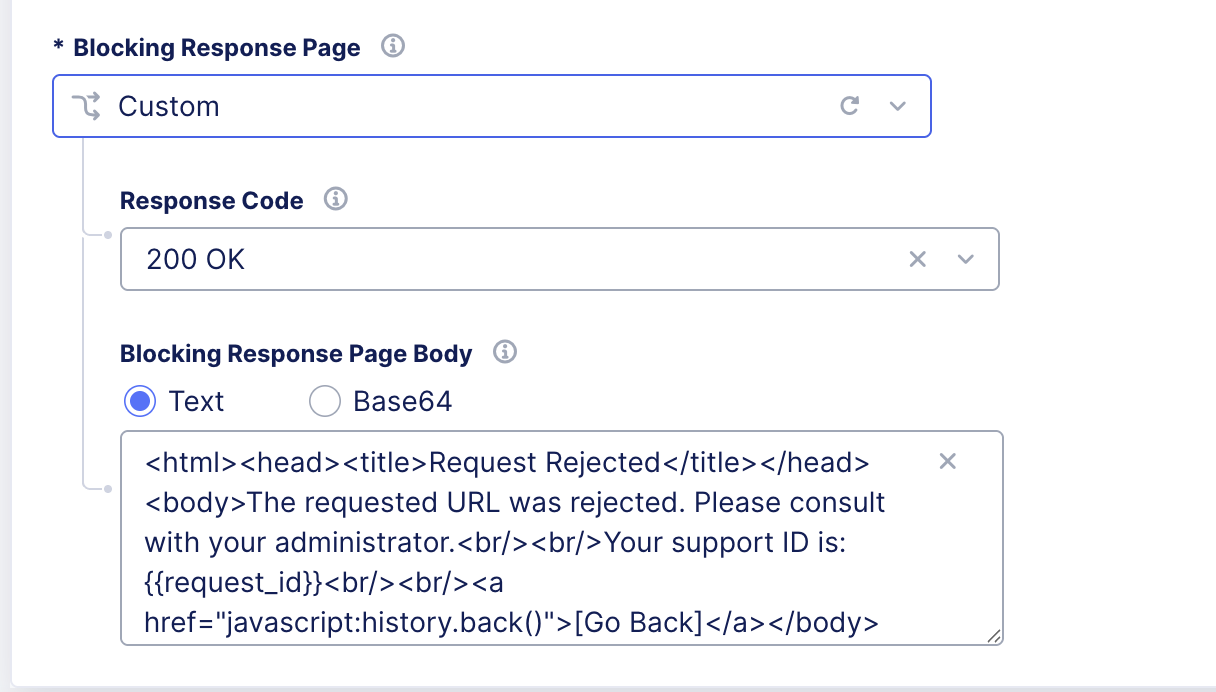
Task: Clear the 200 OK selection with the X
Action: point(917,259)
